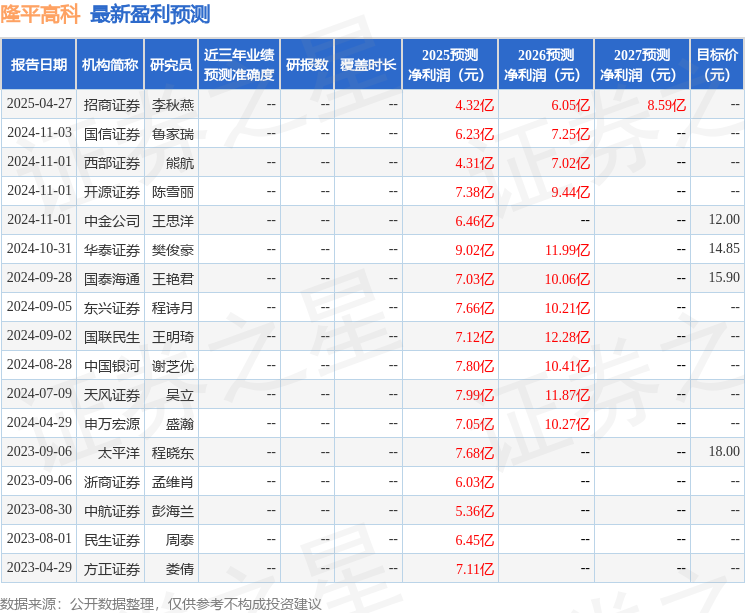This screenshot has height=613, width=745.
Task: Click the 8.59亿 2027 forecast value
Action: [666, 105]
